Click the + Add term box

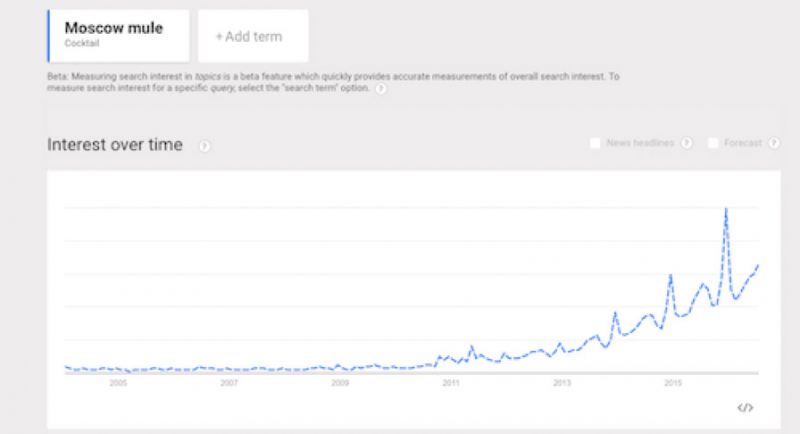[x=252, y=36]
